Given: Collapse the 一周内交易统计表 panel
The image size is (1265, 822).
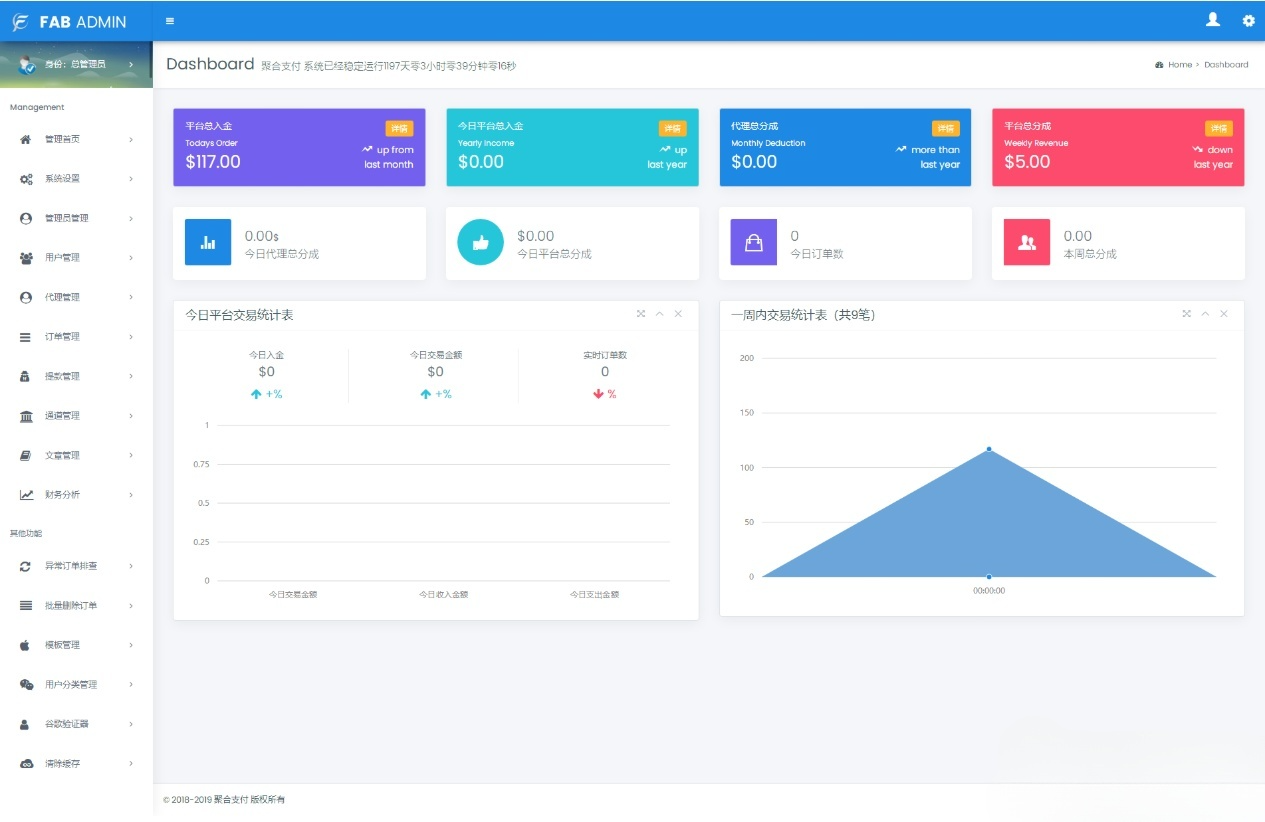Looking at the screenshot, I should coord(1205,313).
